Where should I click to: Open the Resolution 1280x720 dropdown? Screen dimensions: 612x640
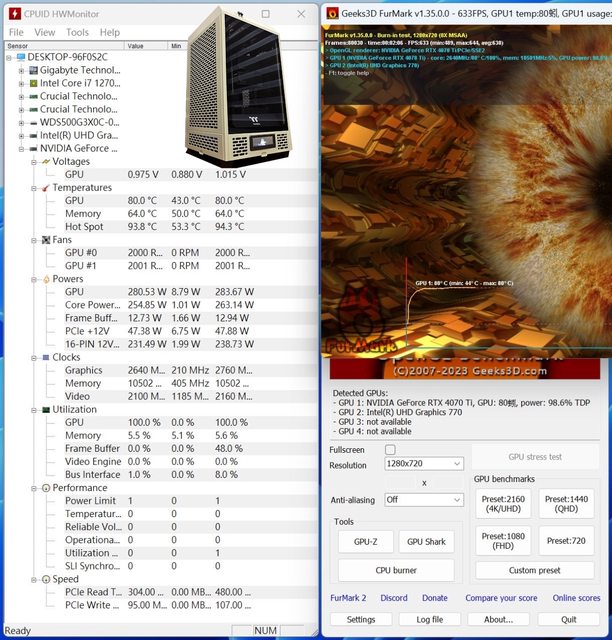424,465
